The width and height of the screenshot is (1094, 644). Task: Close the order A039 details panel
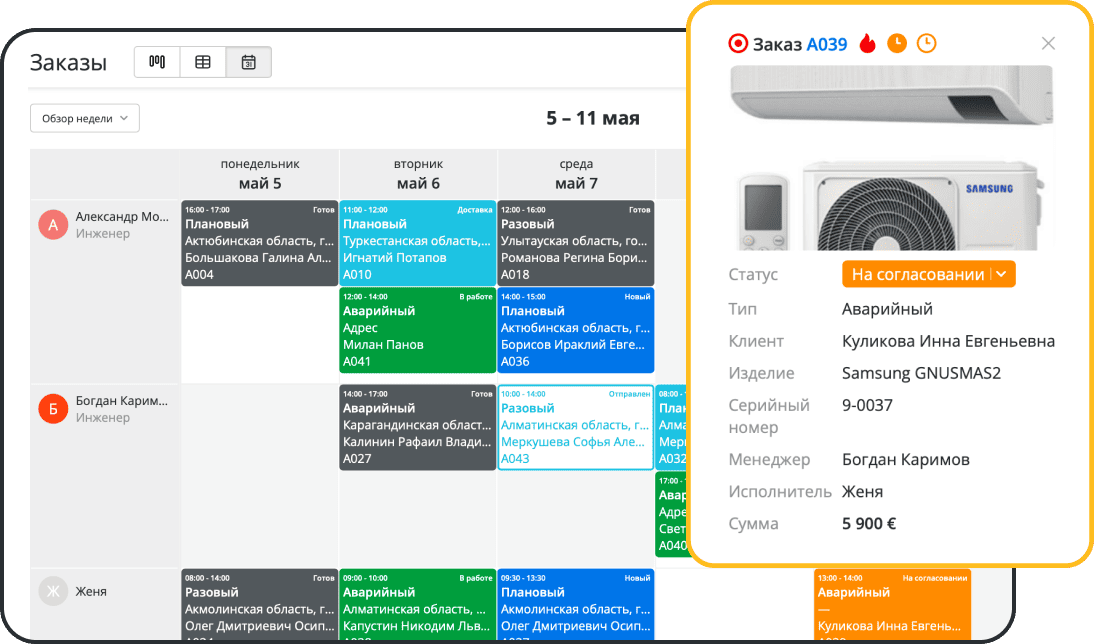[x=1048, y=43]
